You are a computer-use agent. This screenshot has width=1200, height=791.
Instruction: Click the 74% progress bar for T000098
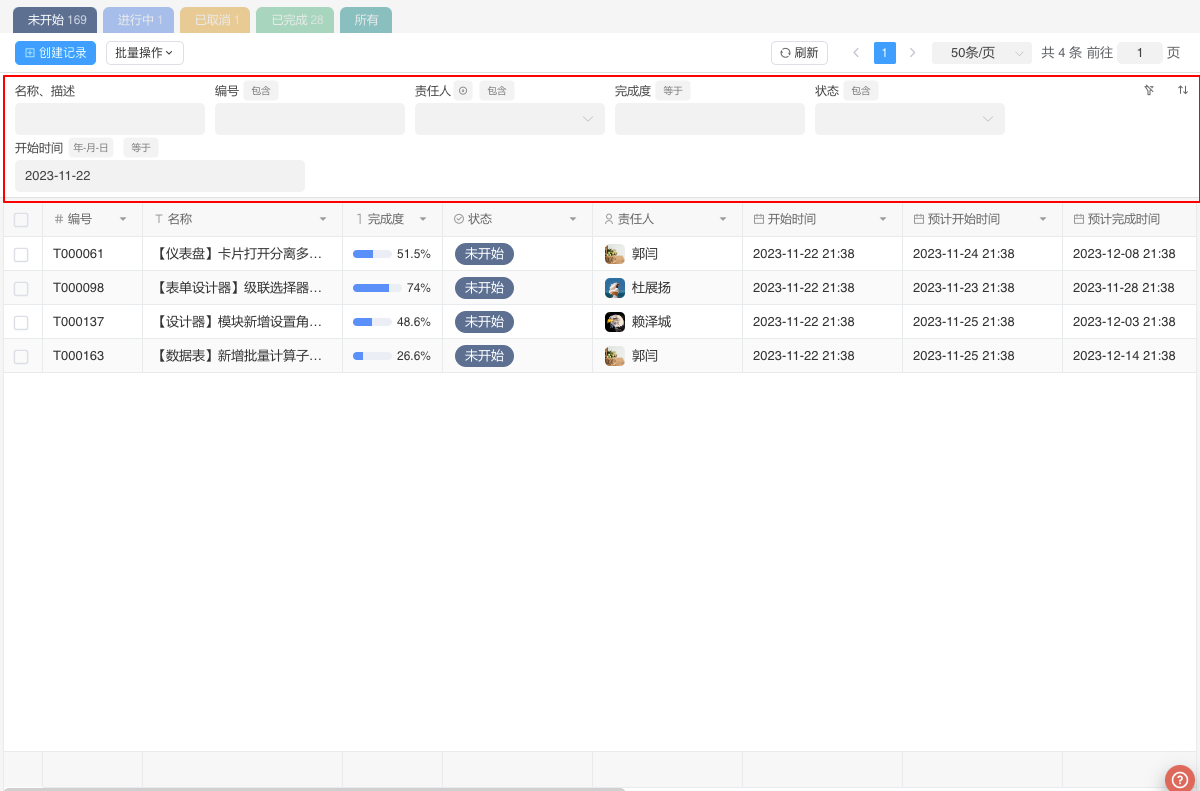click(377, 288)
